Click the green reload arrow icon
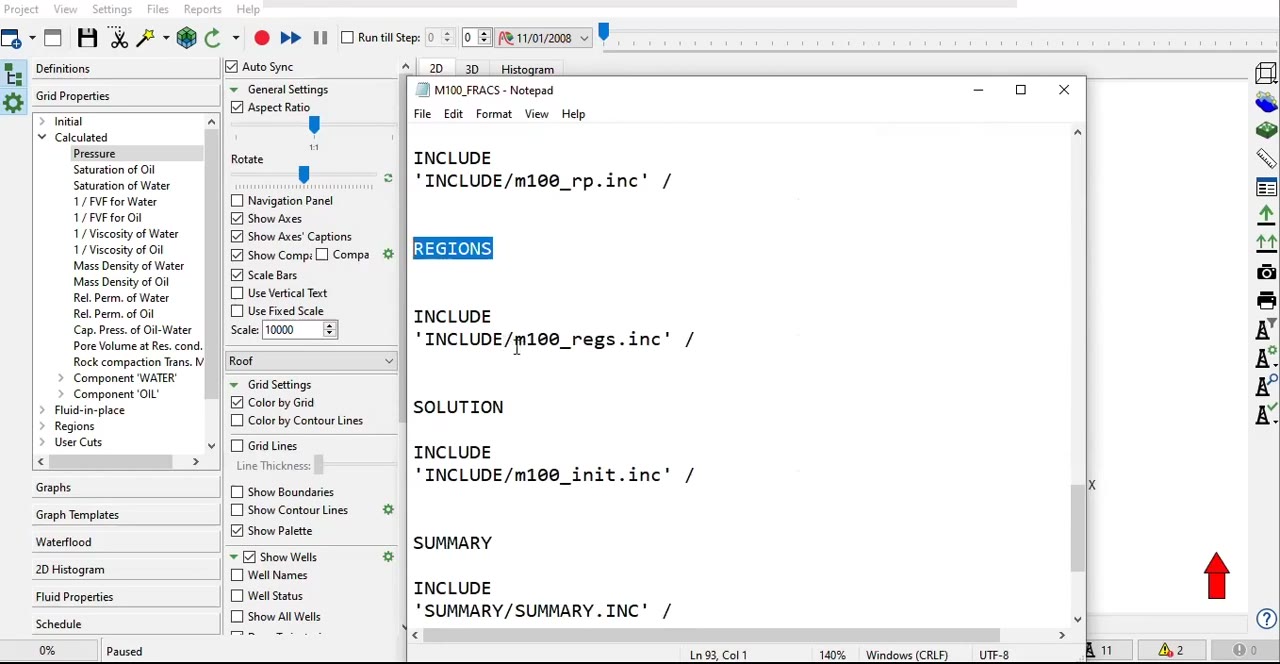This screenshot has height=664, width=1280. click(212, 38)
